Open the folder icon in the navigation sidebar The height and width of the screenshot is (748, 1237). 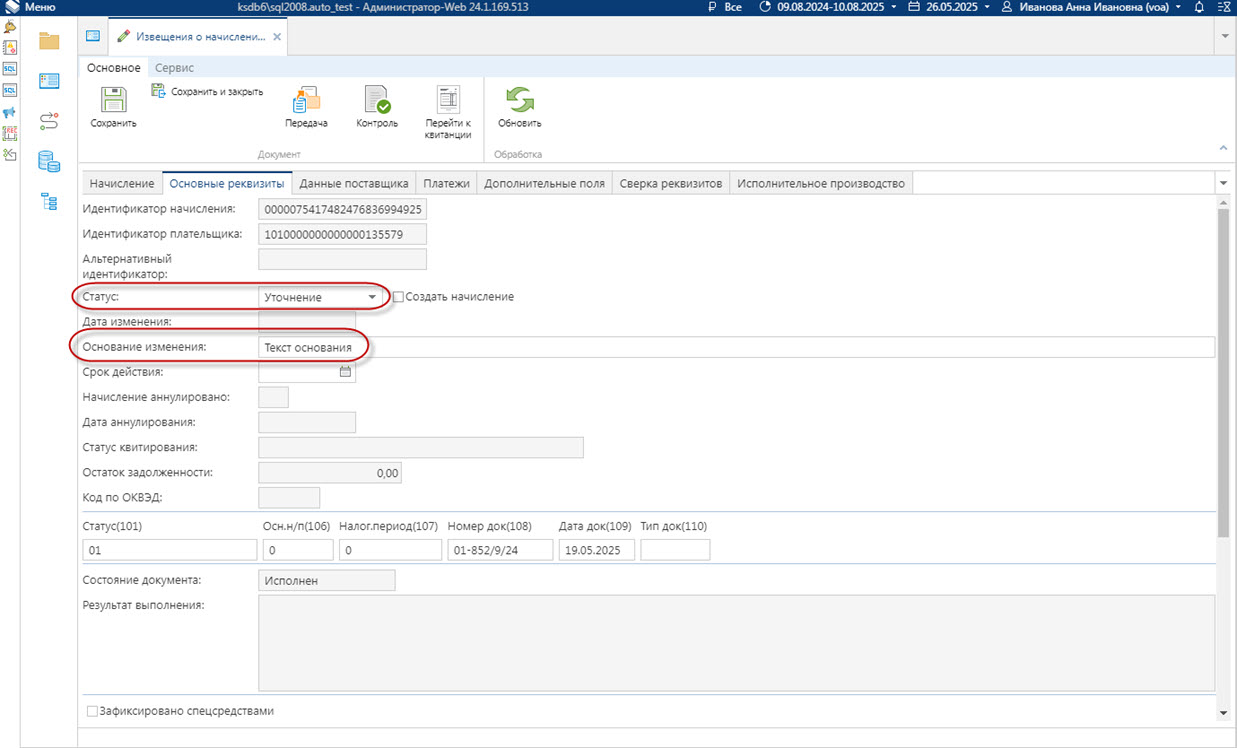[49, 41]
